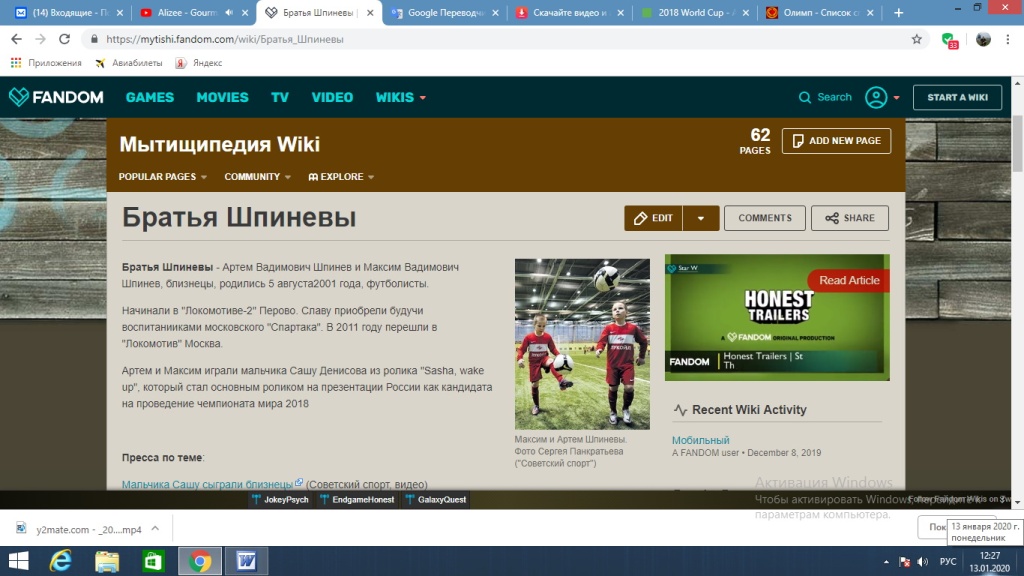
Task: Open the Microsoft Store taskbar icon
Action: (153, 561)
